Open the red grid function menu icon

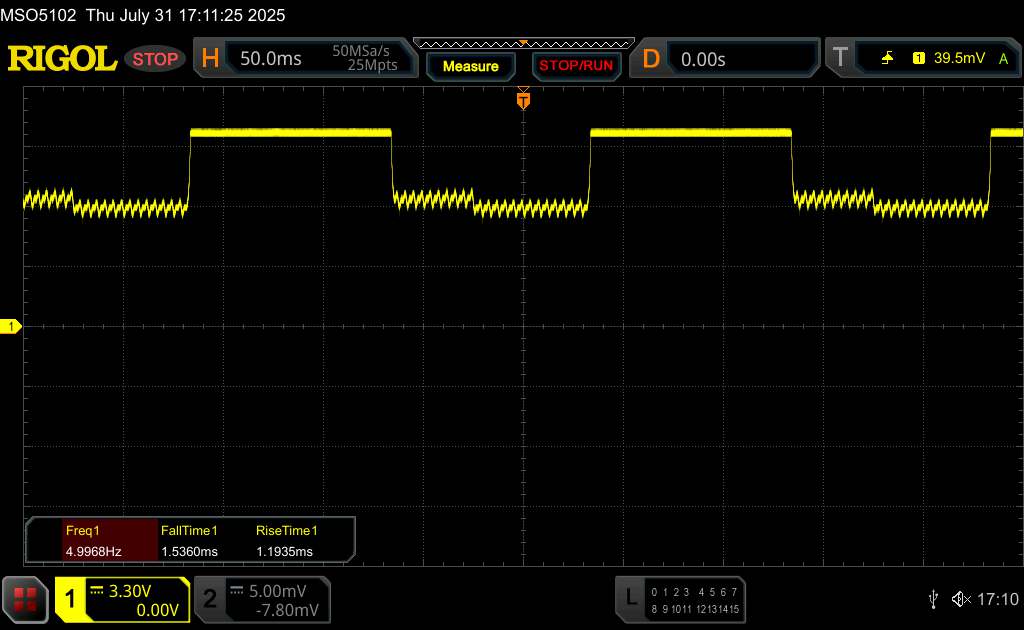click(25, 599)
